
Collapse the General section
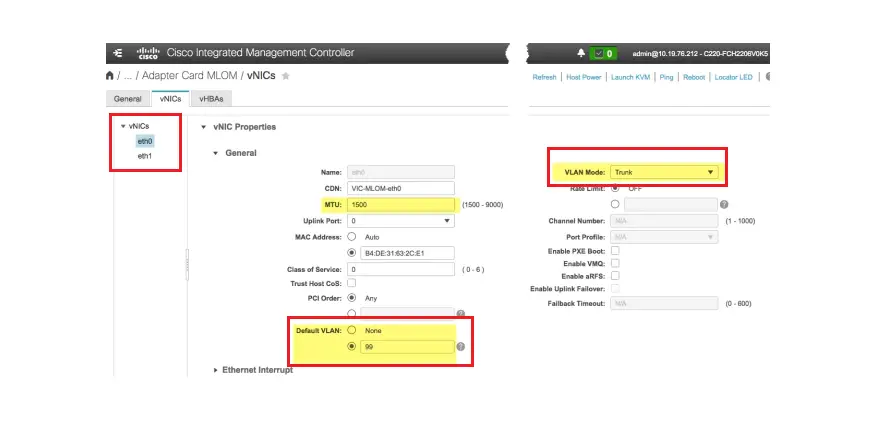coord(216,153)
